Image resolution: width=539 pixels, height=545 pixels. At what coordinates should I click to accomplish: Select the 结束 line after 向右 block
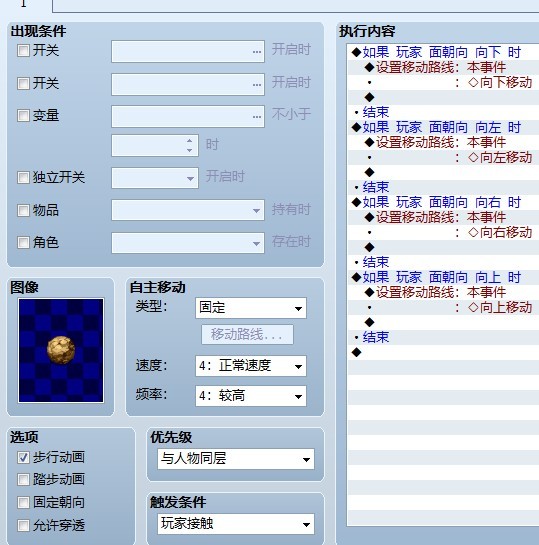click(443, 262)
